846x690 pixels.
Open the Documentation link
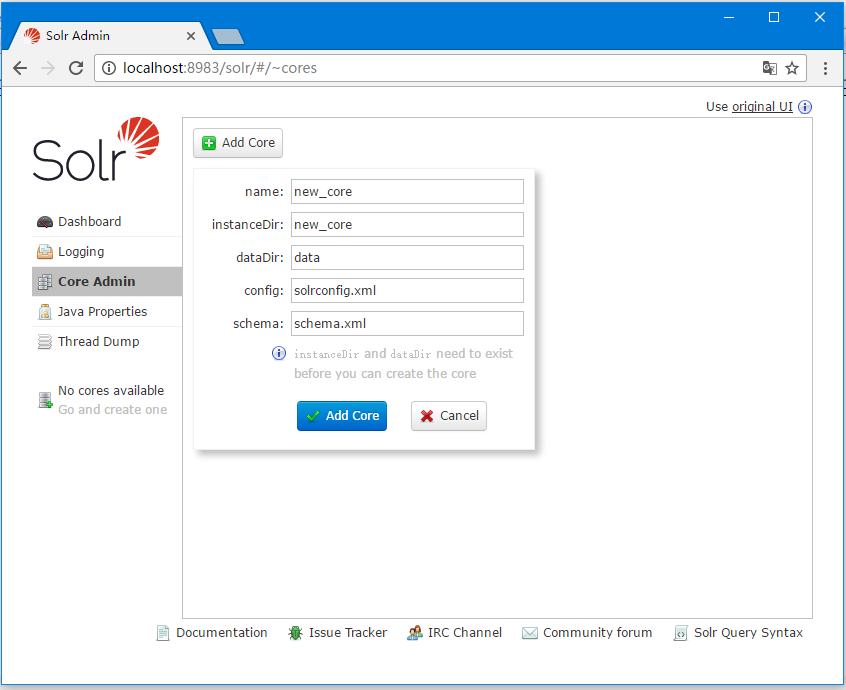pyautogui.click(x=221, y=633)
